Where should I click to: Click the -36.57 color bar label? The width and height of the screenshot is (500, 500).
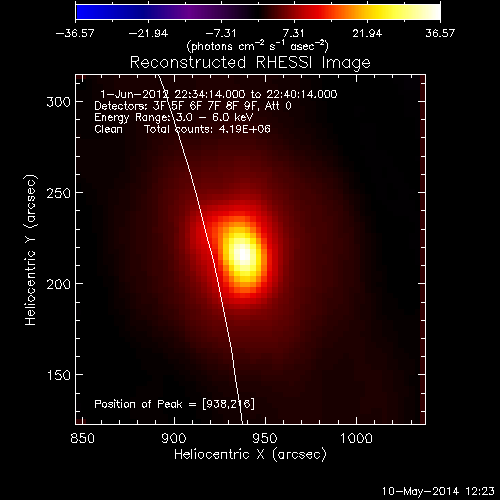[75, 33]
